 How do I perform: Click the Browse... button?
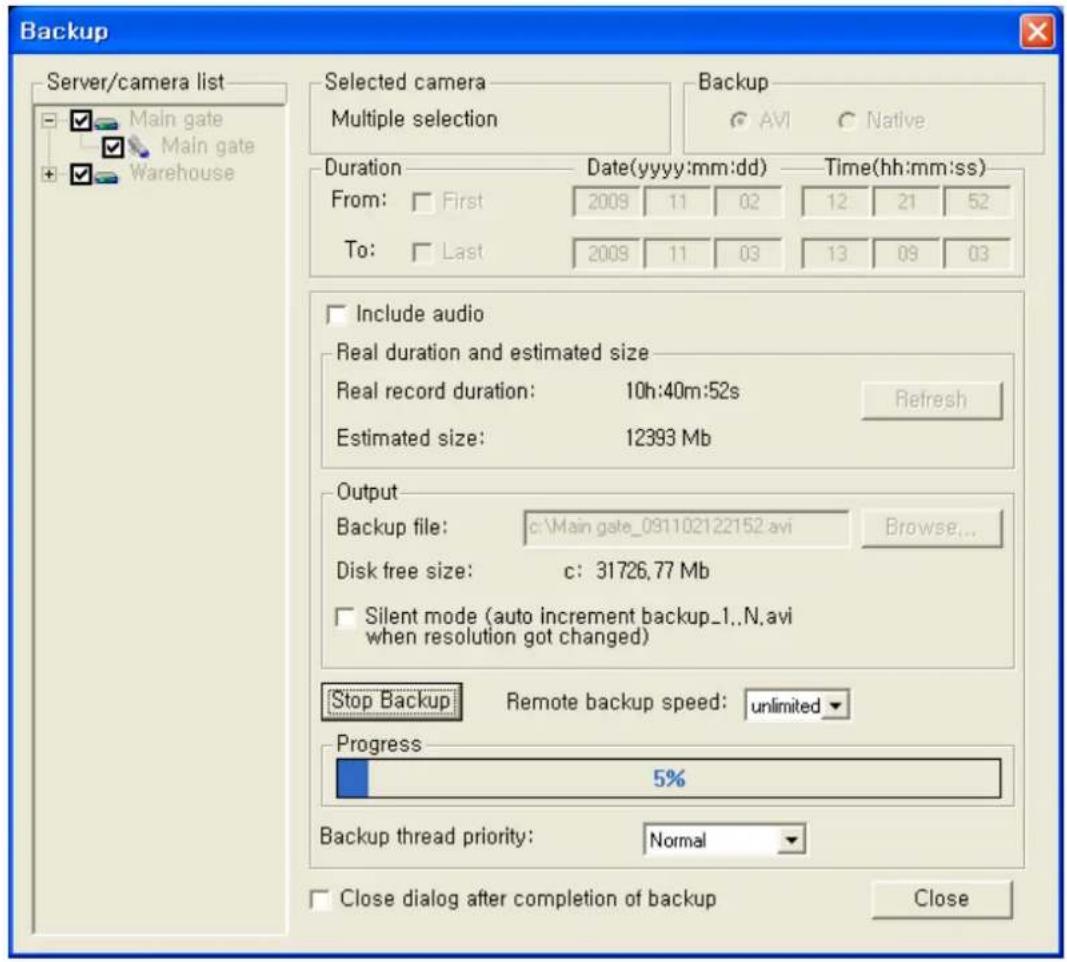click(x=932, y=527)
